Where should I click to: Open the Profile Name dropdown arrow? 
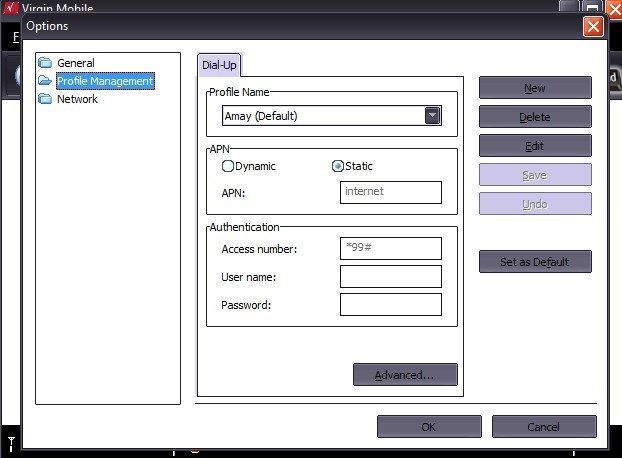432,116
